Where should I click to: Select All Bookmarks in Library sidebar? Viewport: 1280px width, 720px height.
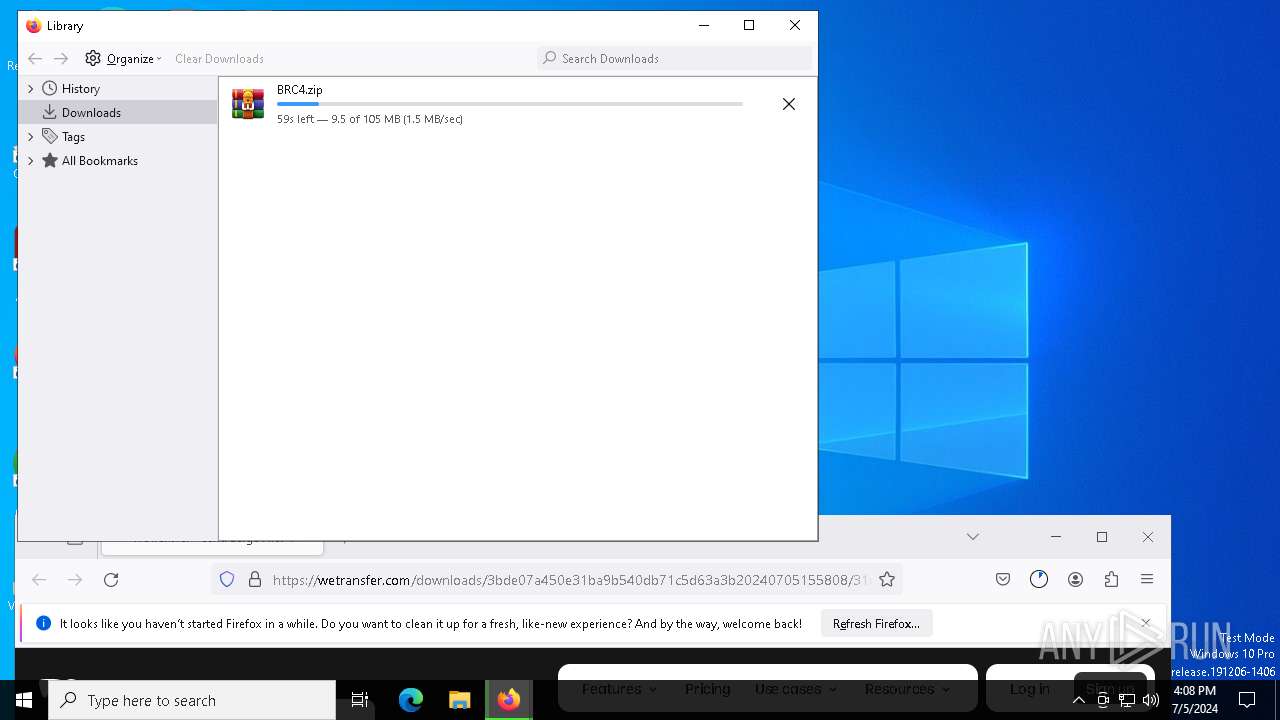pos(99,161)
